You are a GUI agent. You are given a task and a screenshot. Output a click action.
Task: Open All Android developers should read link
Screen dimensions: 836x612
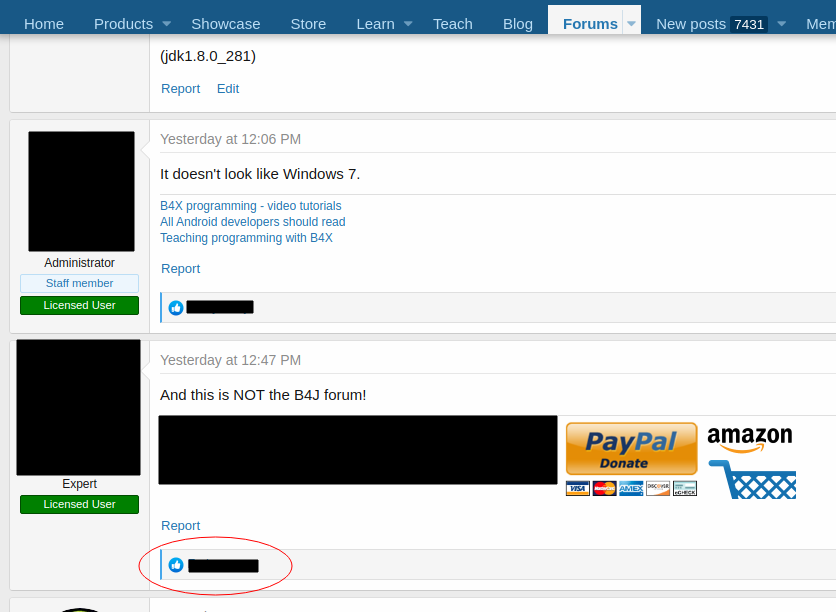253,222
